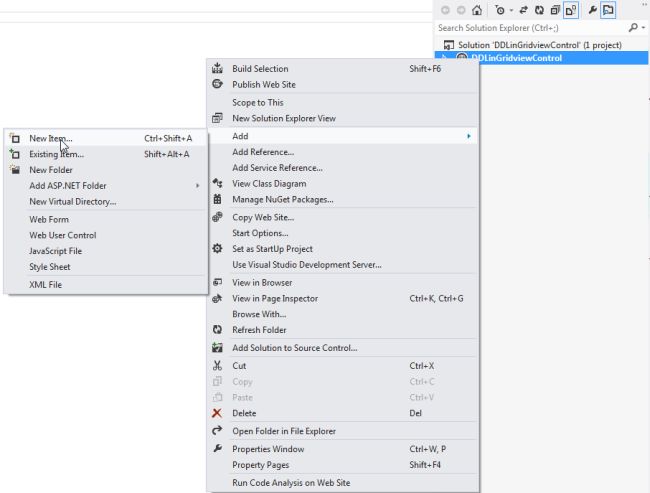Select the highlighted DDLinGridviewControl project

[517, 58]
